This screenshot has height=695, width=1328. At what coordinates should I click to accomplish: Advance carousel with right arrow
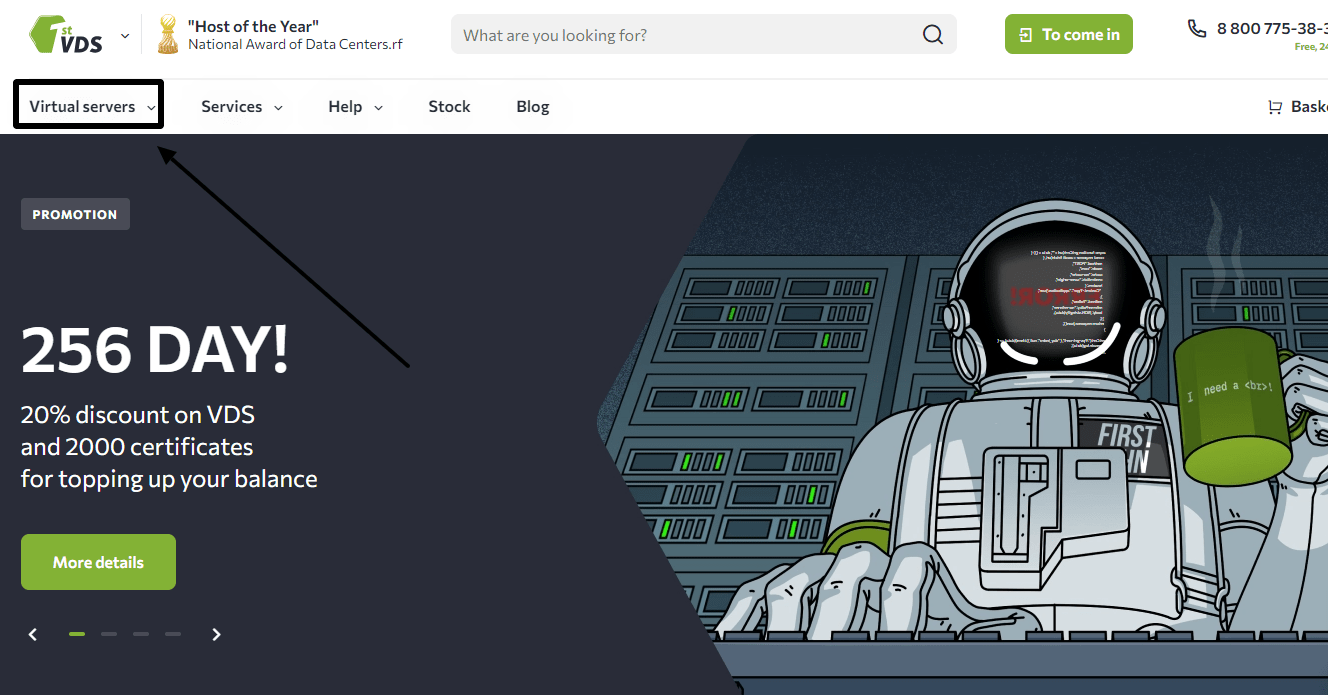216,634
